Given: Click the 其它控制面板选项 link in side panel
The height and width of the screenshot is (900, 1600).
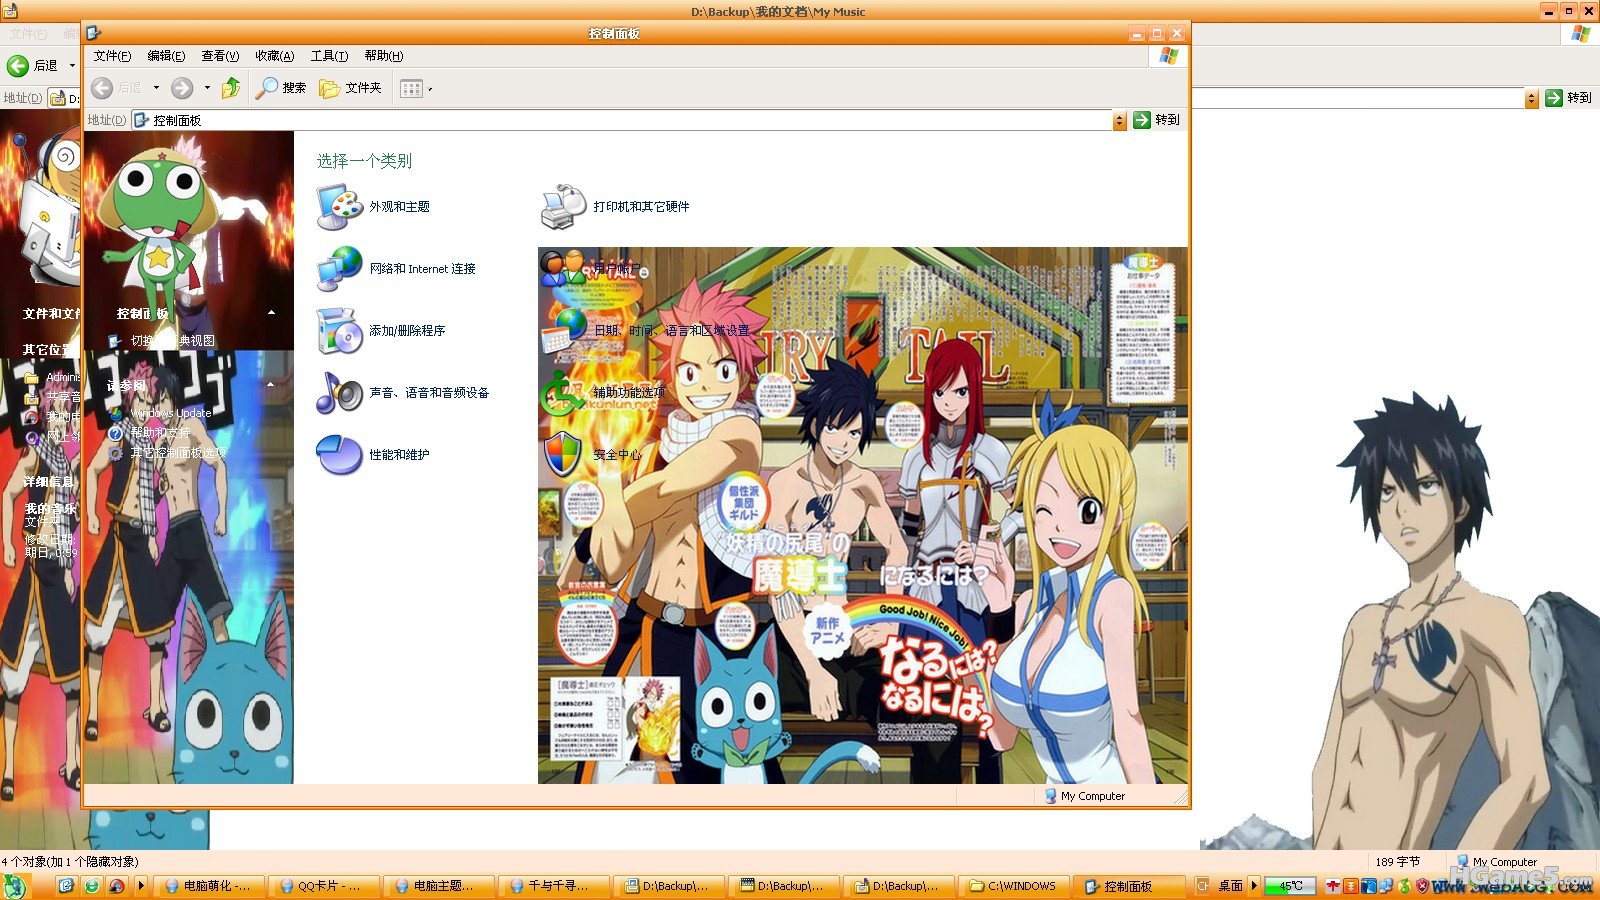Looking at the screenshot, I should (178, 453).
